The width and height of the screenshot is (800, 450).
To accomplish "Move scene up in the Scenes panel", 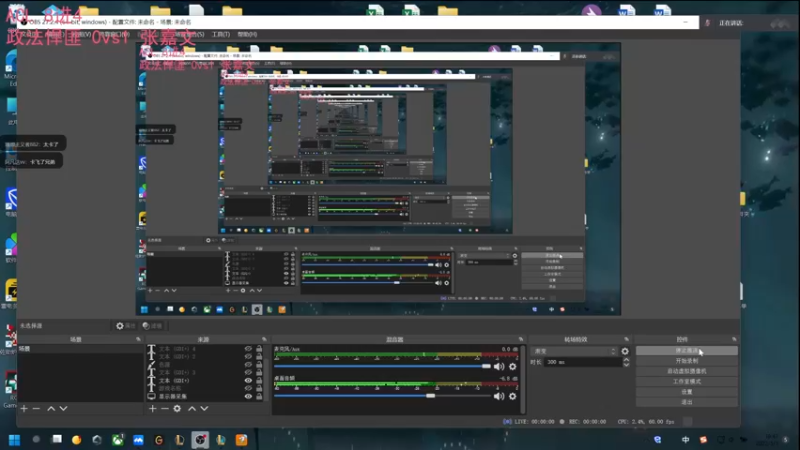I will click(51, 409).
